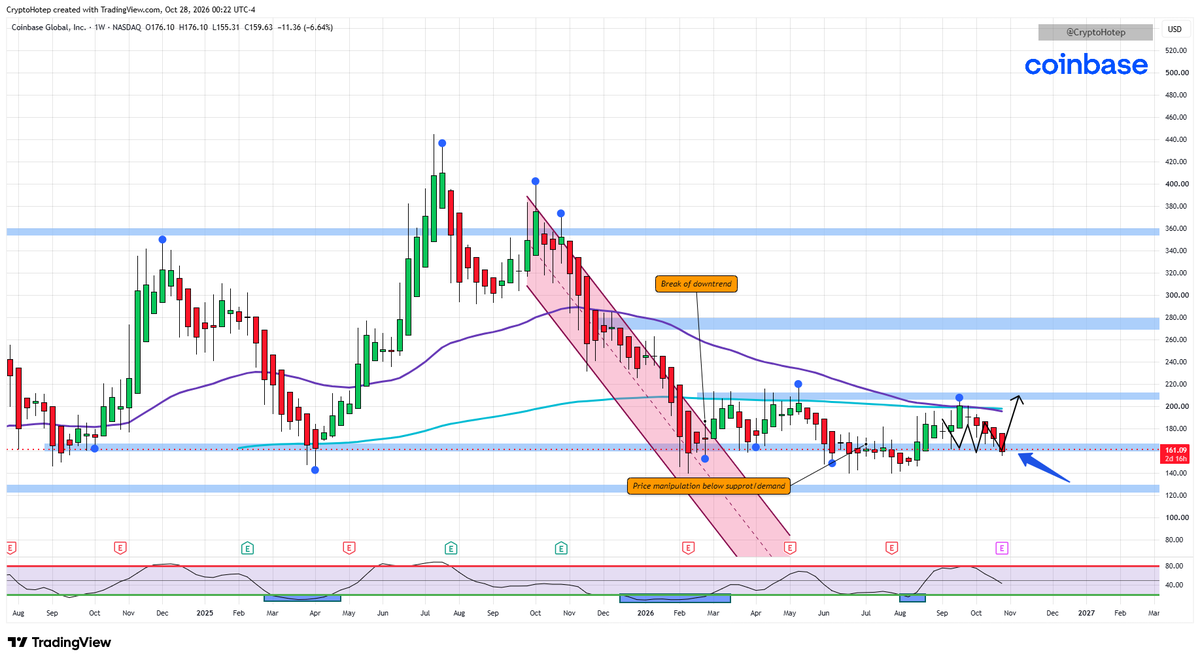1200x662 pixels.
Task: Click the 40.00 RSI axis label
Action: [x=1174, y=585]
